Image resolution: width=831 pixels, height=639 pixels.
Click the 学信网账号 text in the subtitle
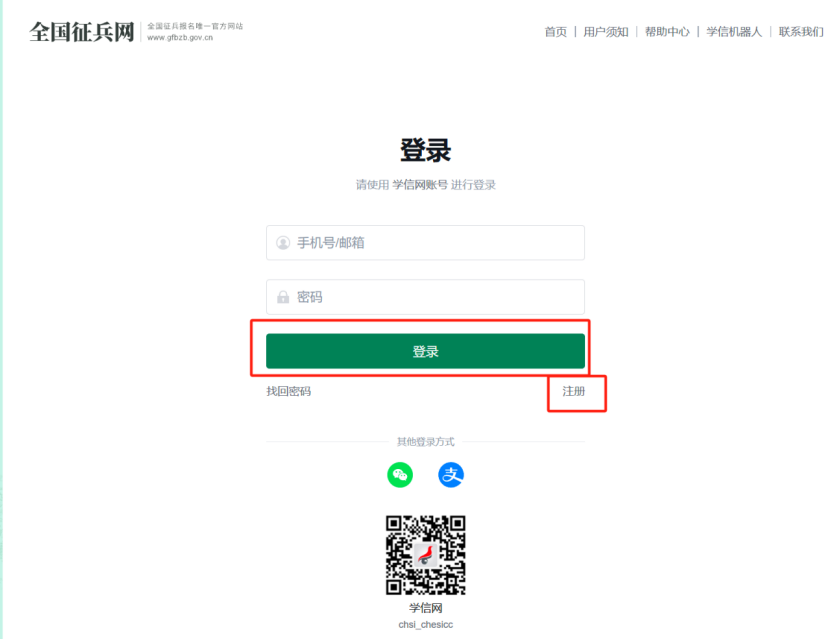pyautogui.click(x=420, y=184)
